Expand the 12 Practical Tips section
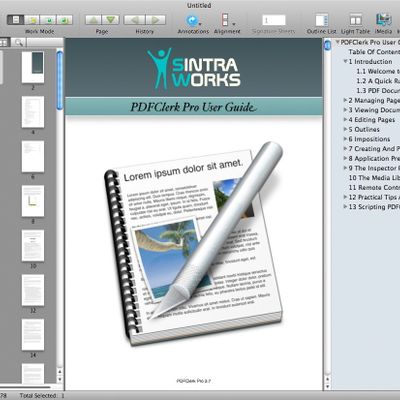Viewport: 400px width, 400px height. tap(345, 197)
